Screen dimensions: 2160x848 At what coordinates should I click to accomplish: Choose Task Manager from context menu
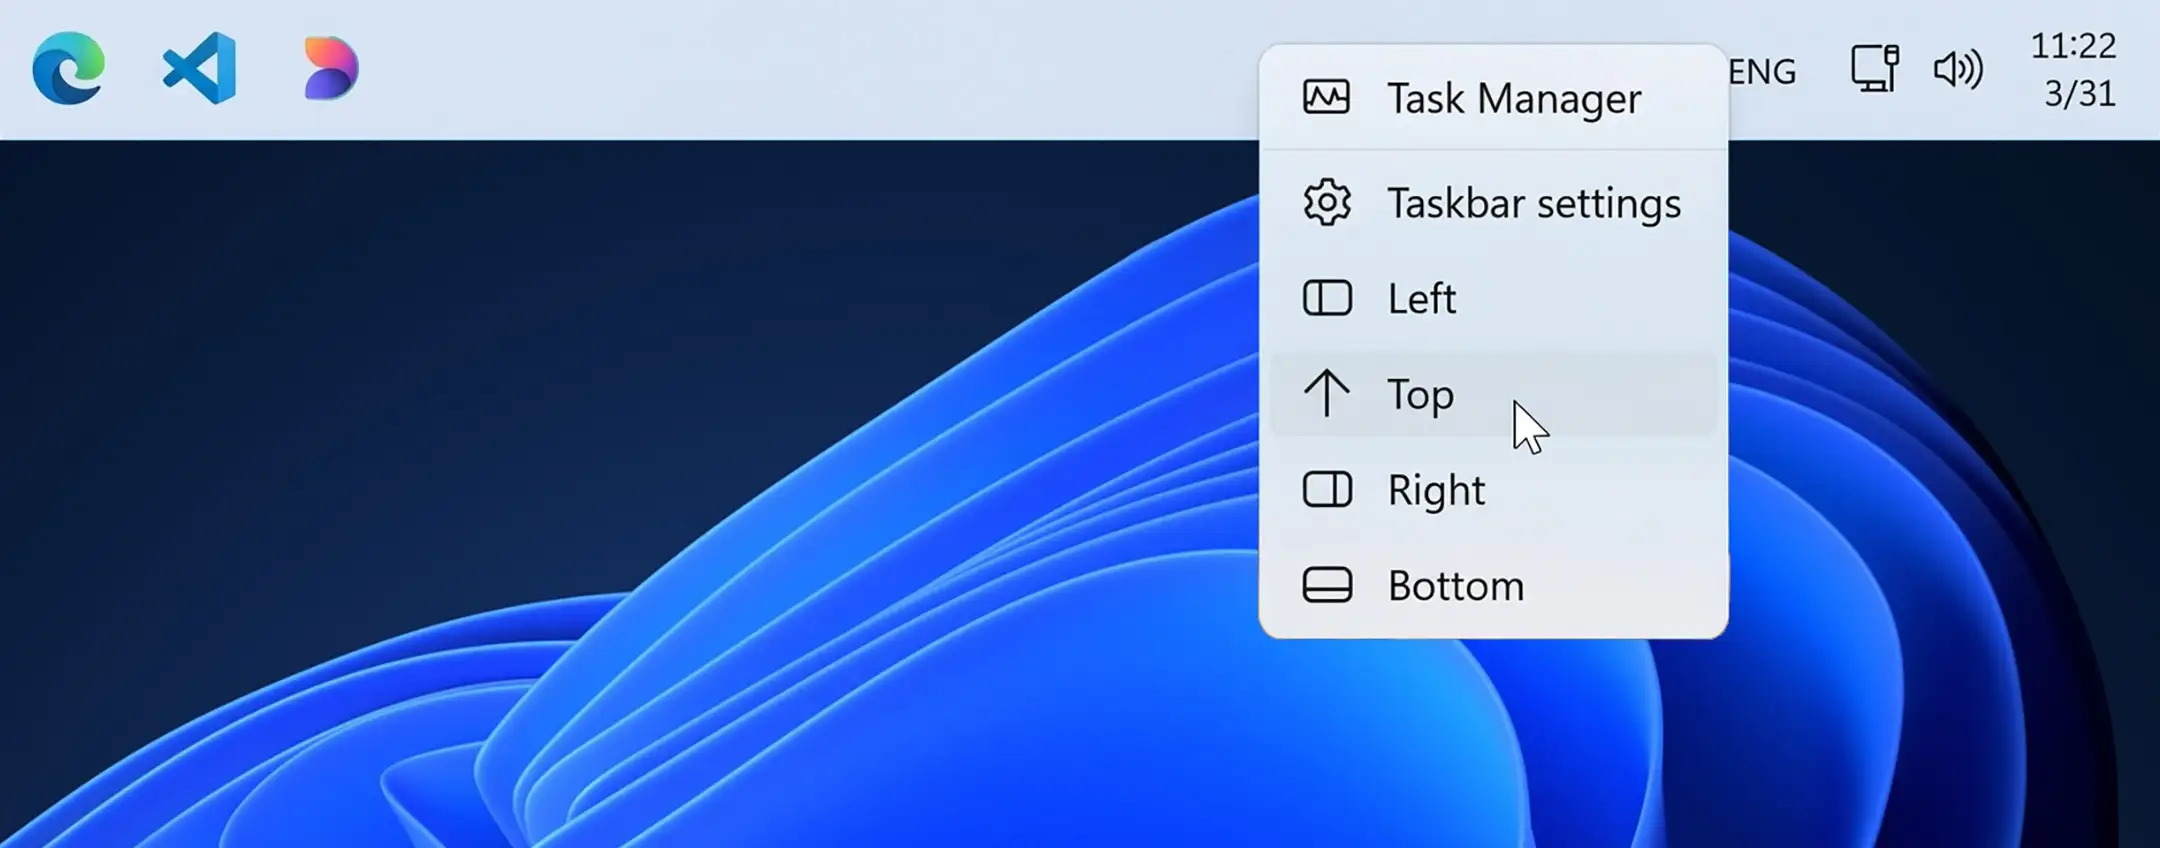click(x=1494, y=98)
